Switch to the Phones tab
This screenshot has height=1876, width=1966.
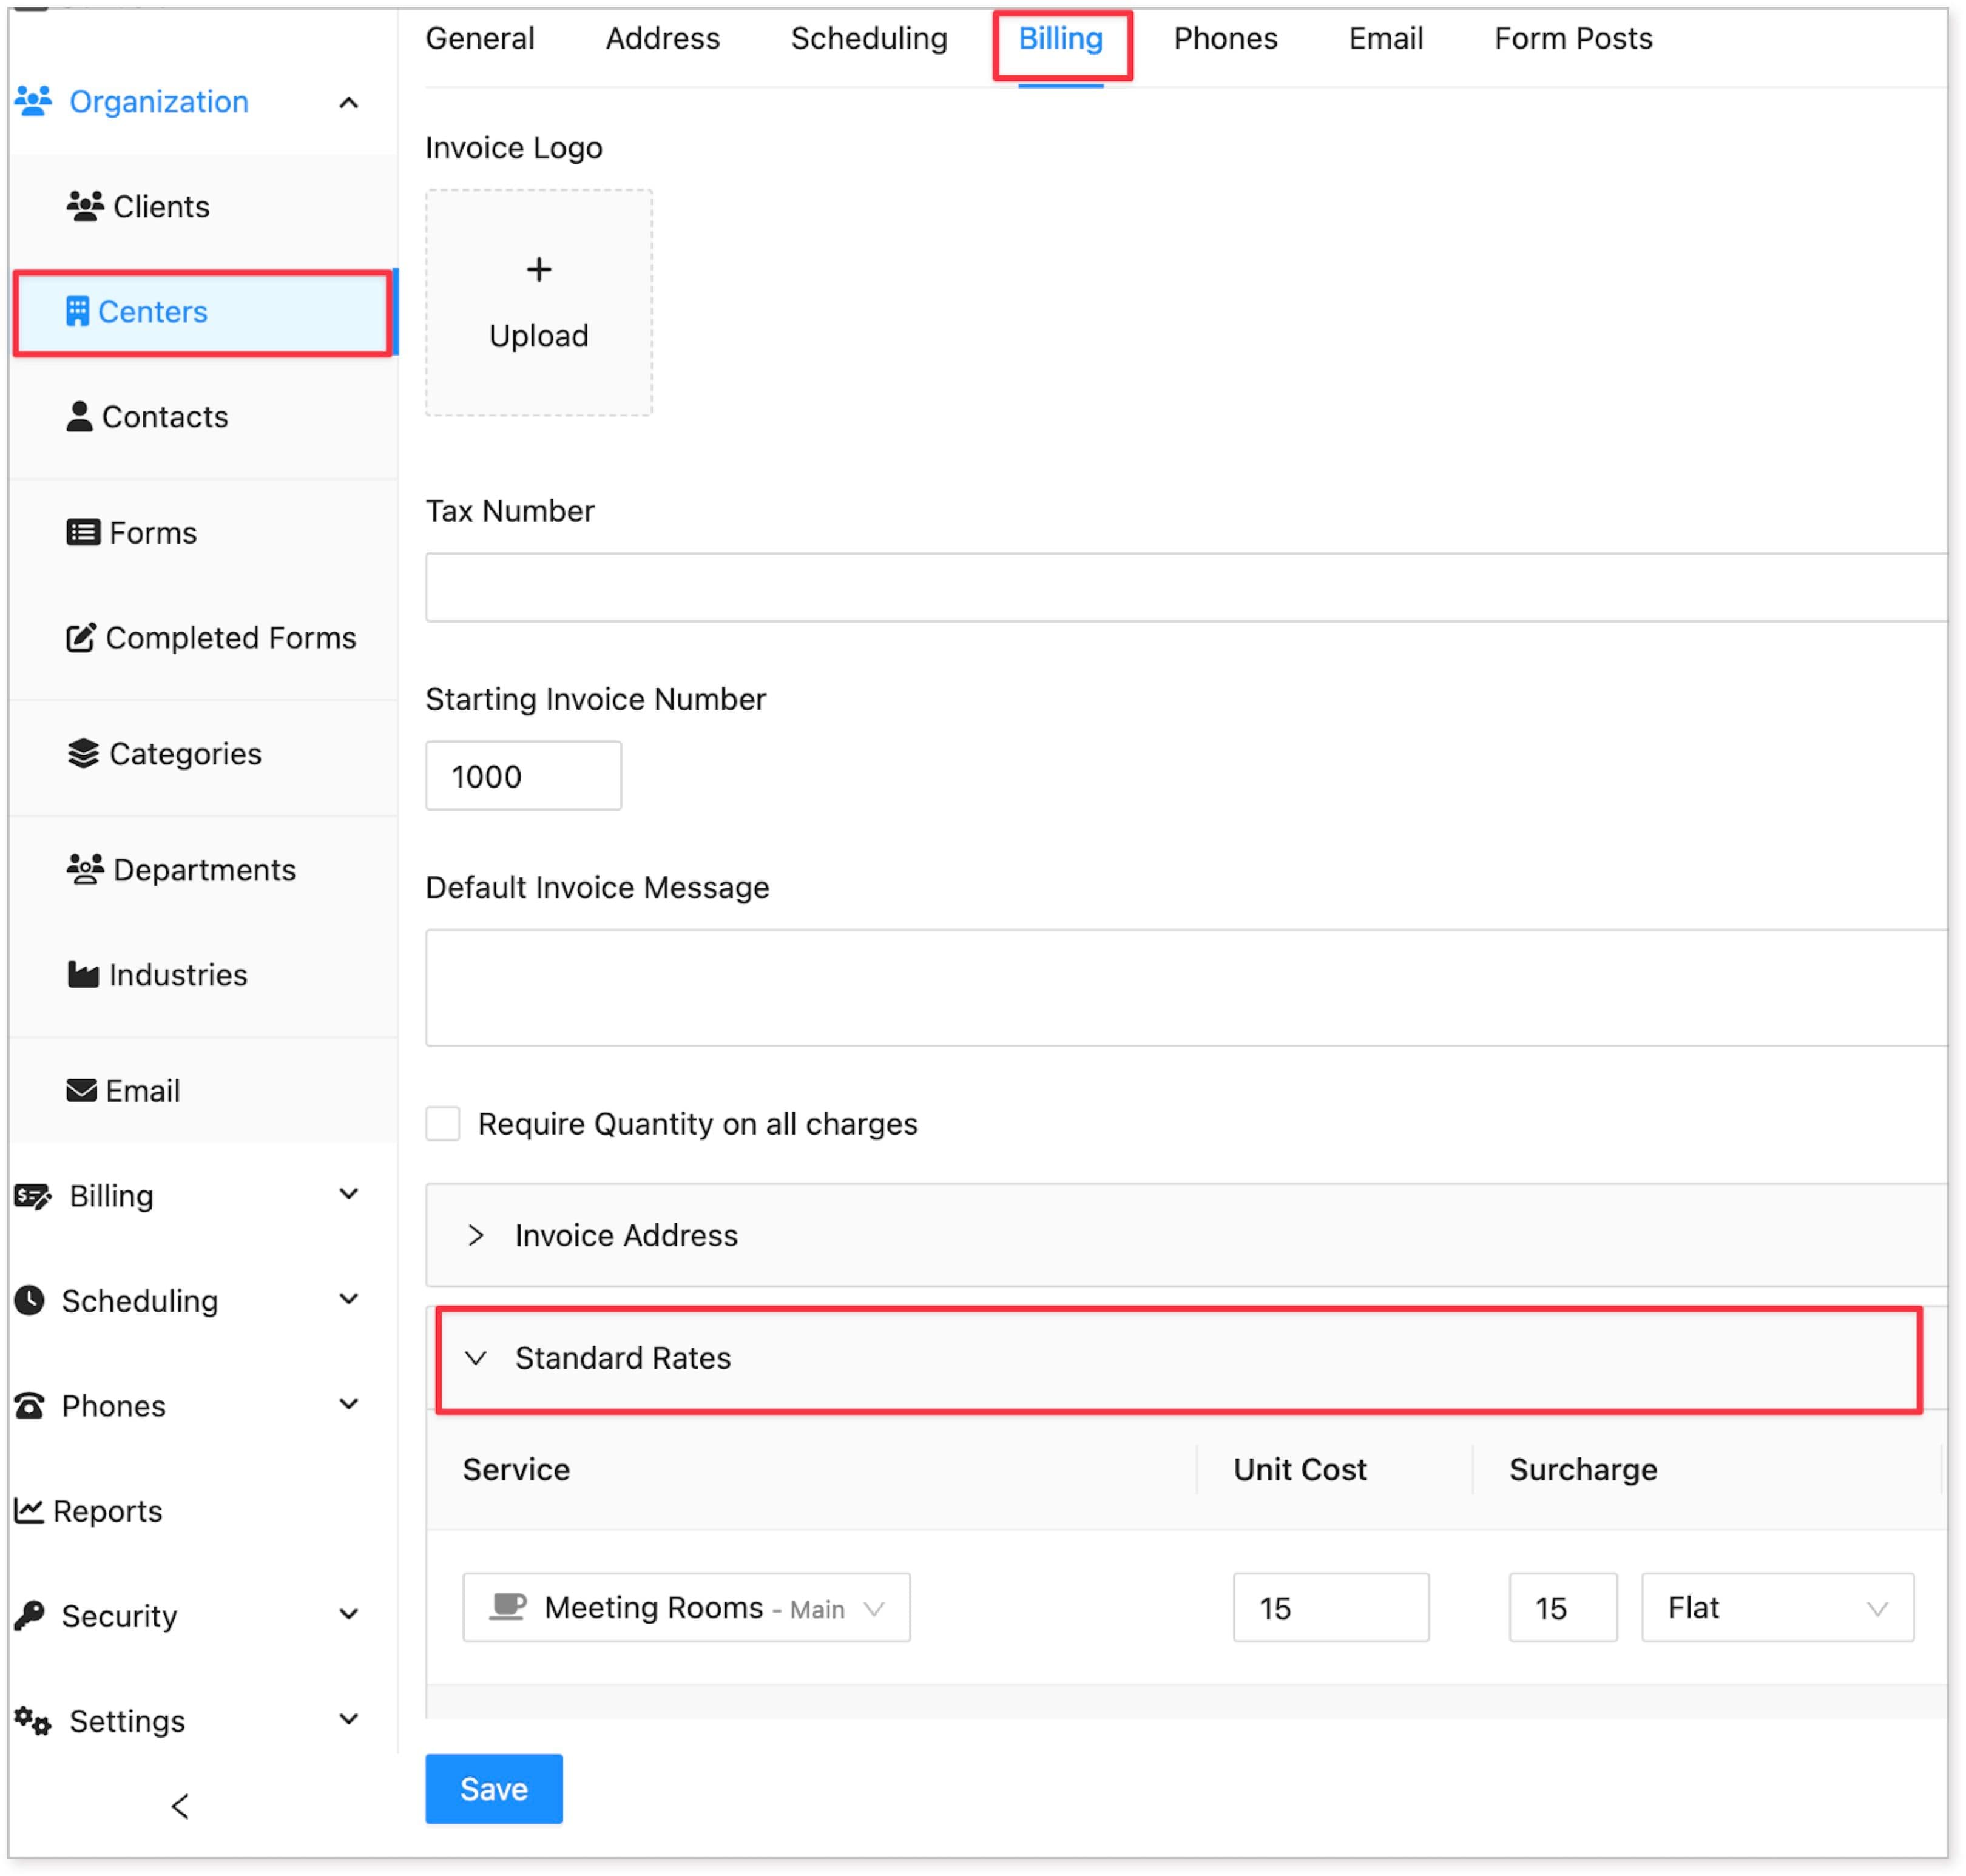coord(1225,38)
